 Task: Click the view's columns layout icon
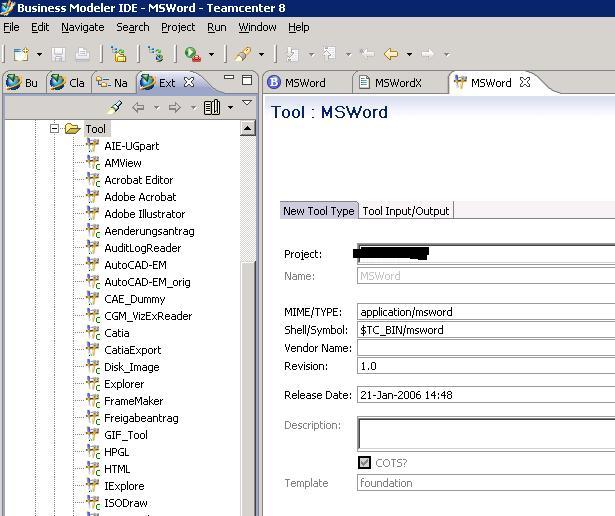coord(212,107)
